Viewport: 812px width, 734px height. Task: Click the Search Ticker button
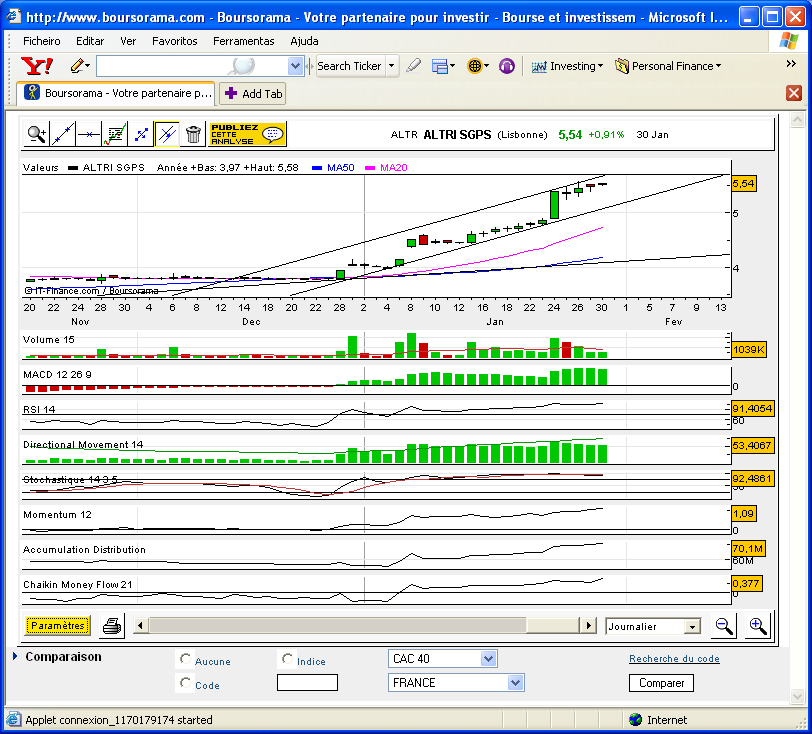point(350,66)
